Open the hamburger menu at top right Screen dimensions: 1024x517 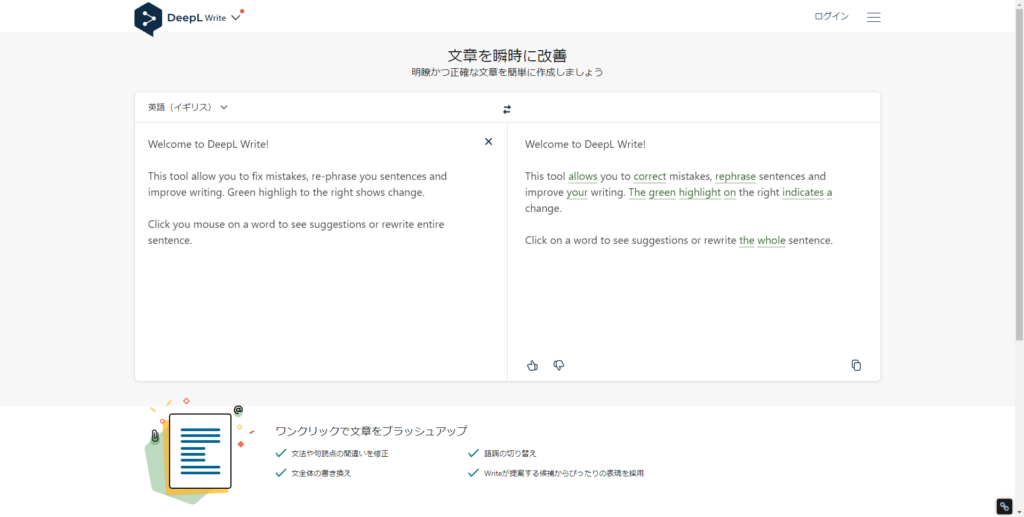coord(874,18)
